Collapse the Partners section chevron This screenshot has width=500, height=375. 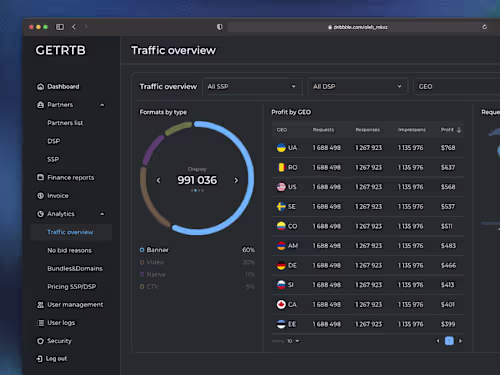[102, 105]
